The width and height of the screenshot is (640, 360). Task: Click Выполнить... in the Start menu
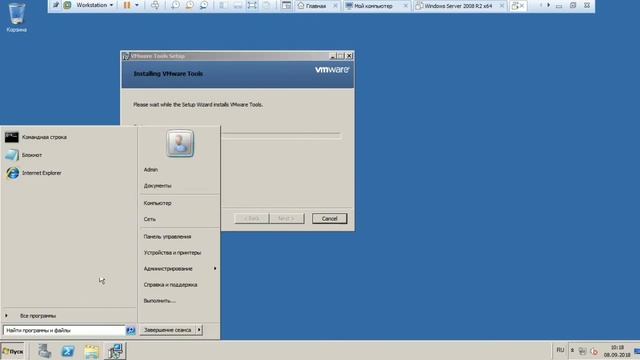(x=160, y=301)
